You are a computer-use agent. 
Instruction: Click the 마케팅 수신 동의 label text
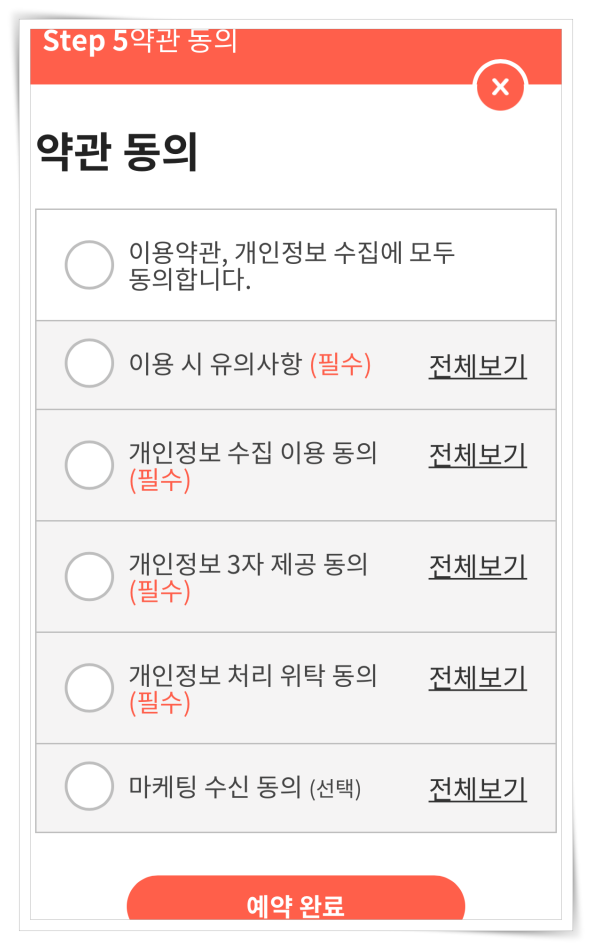(215, 787)
